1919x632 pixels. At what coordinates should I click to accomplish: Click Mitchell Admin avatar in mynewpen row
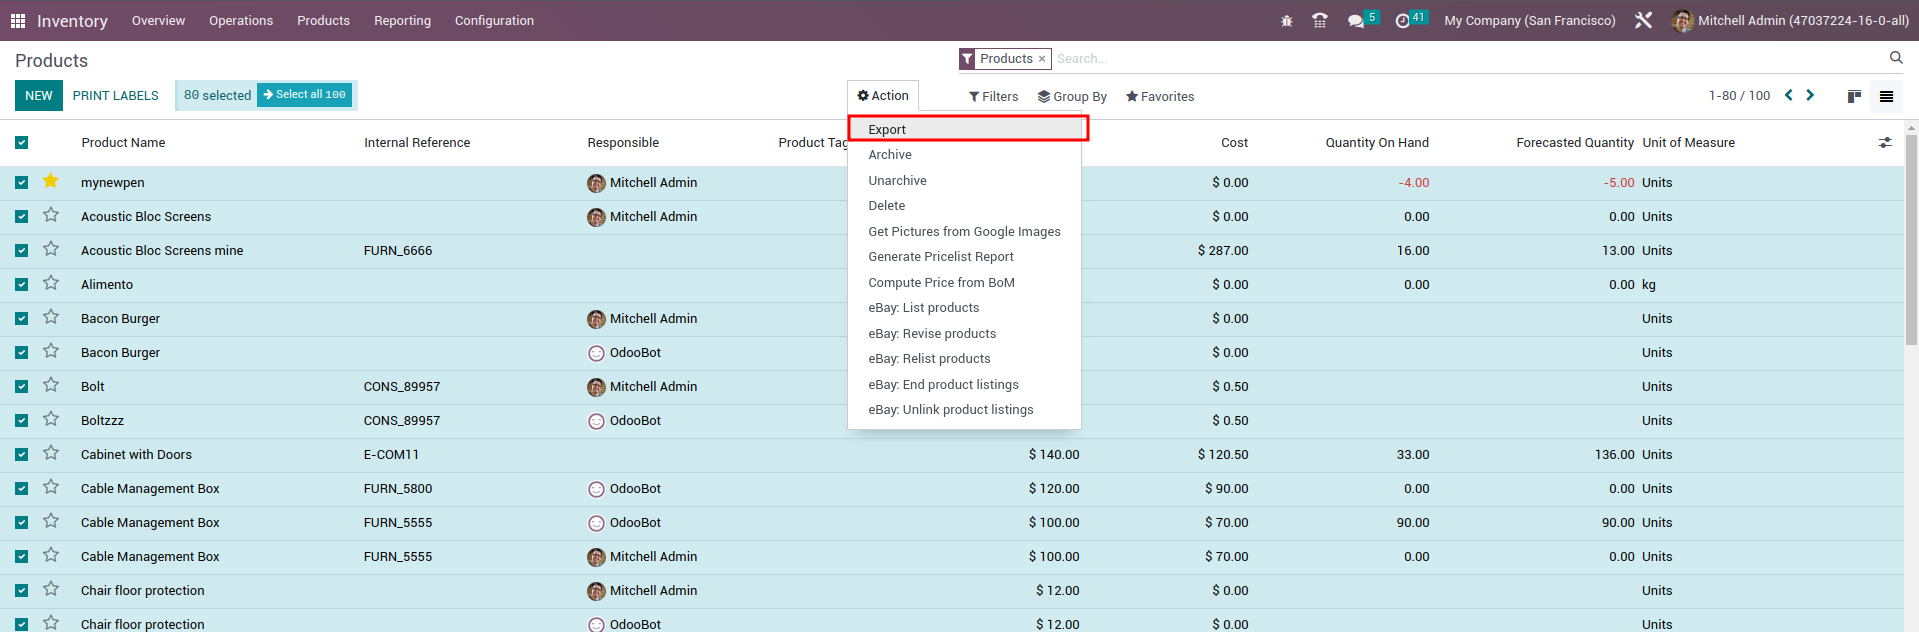coord(596,183)
